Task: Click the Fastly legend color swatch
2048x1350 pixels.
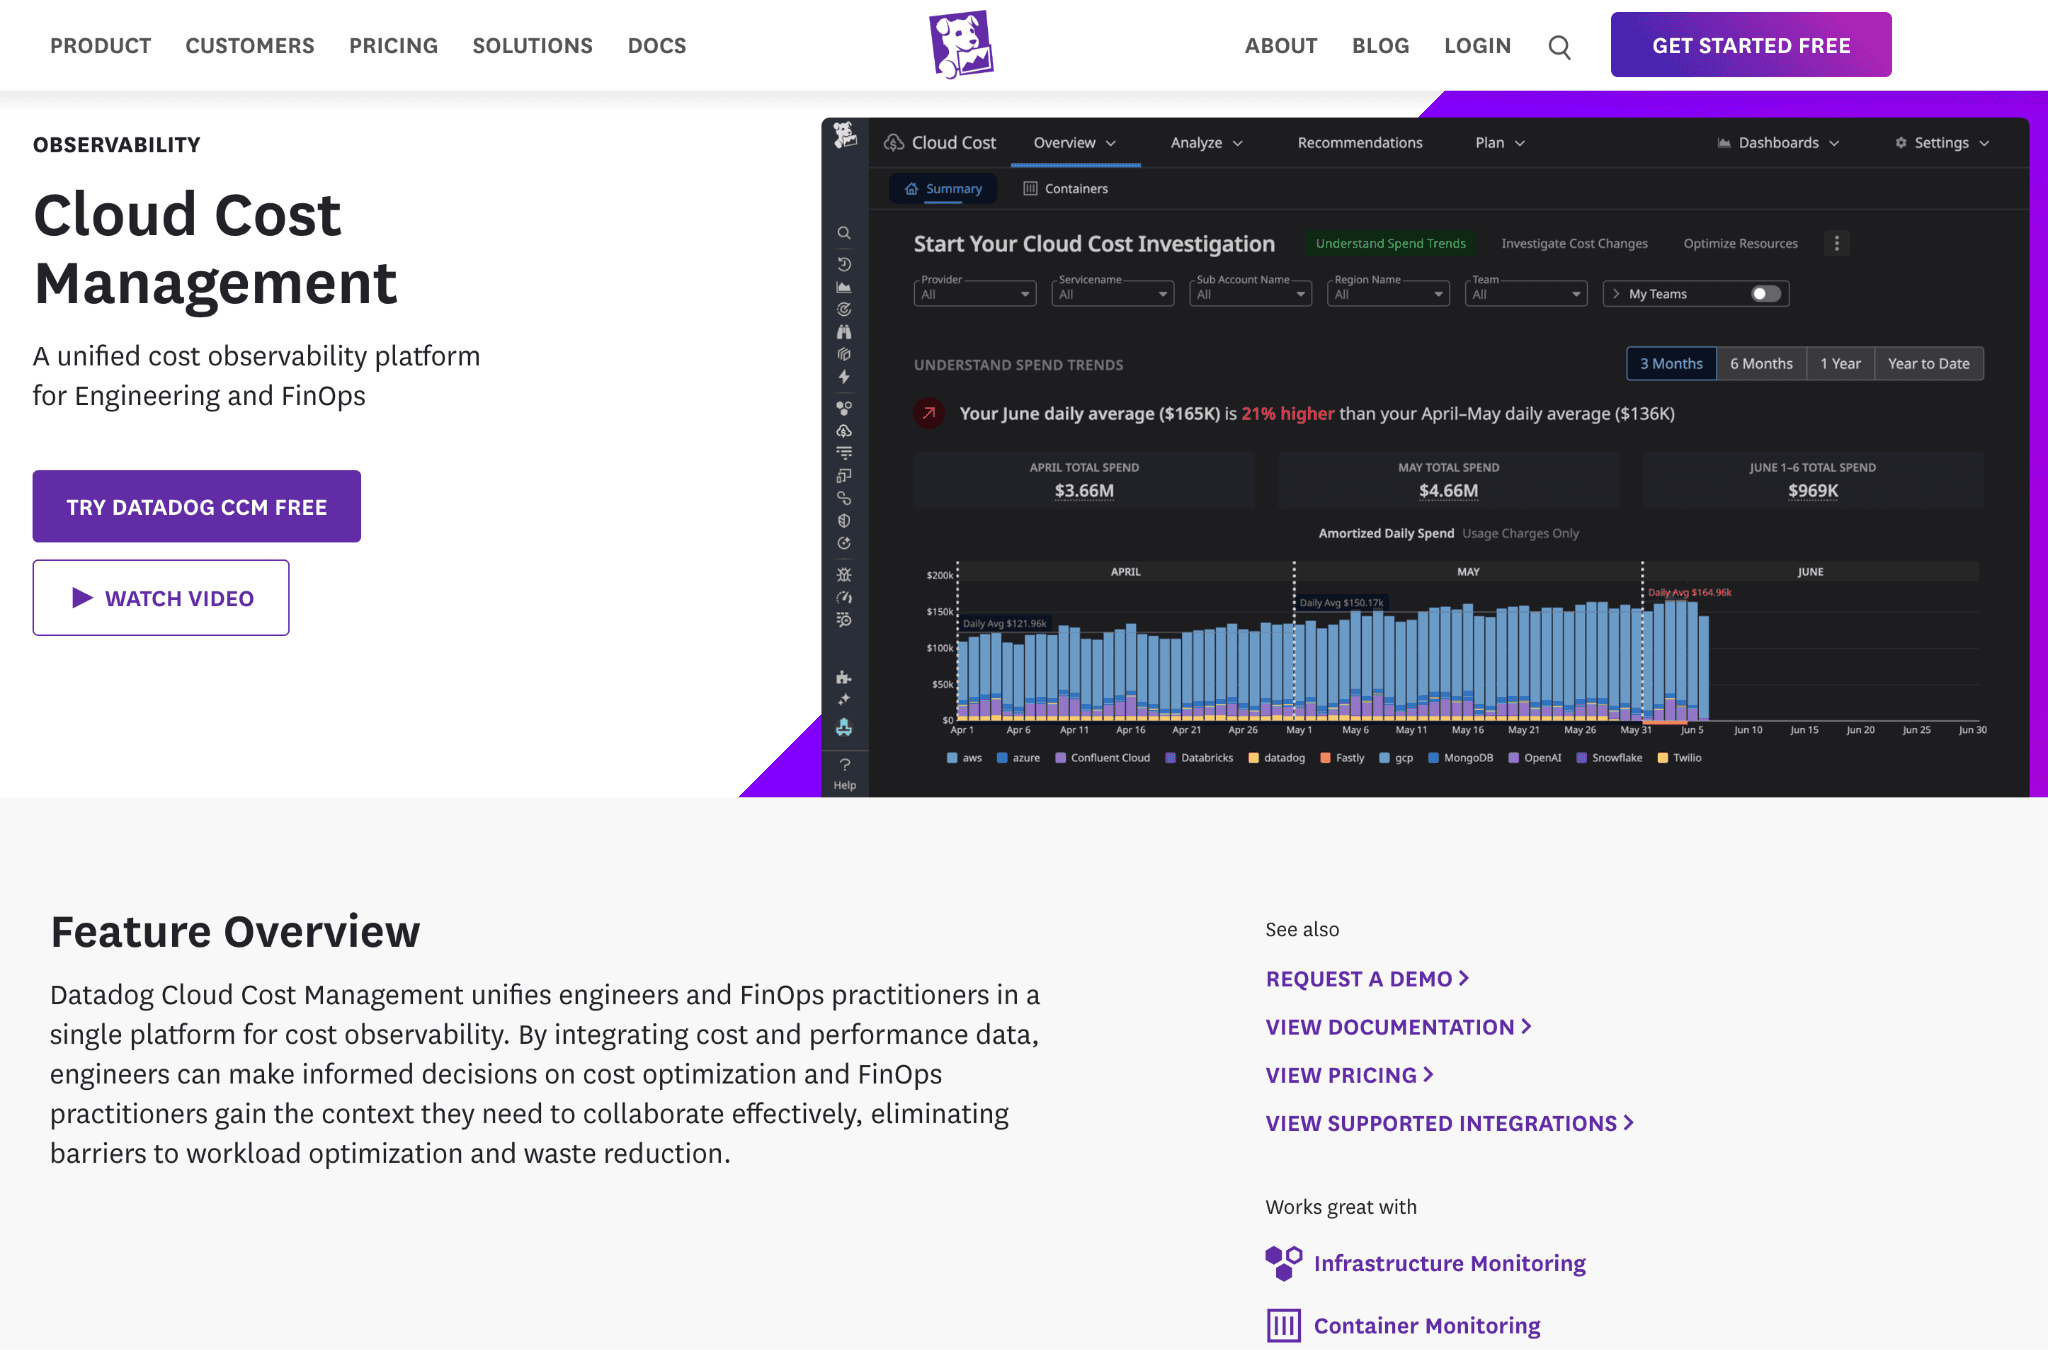Action: 1326,758
